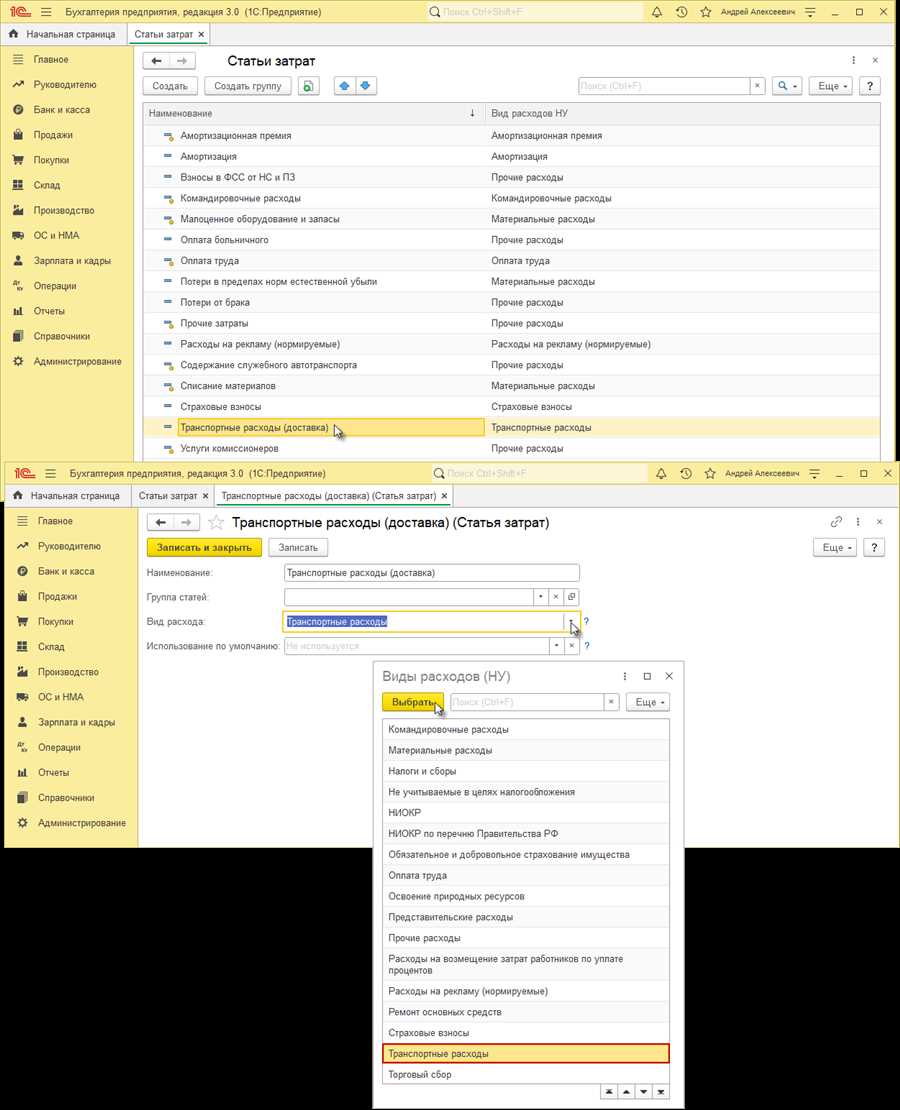Open main menu in Статьи затрат list window
This screenshot has width=900, height=1110.
point(46,12)
